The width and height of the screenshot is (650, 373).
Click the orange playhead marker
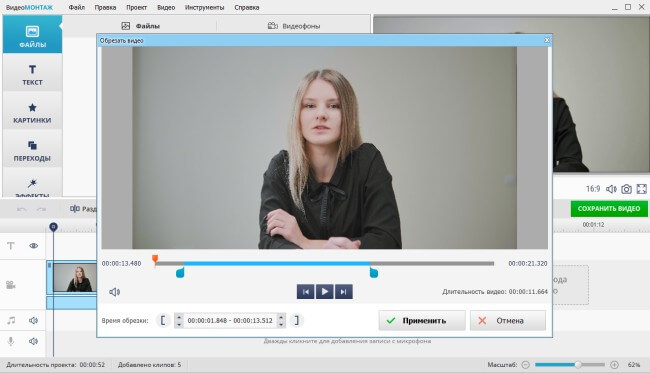[155, 260]
